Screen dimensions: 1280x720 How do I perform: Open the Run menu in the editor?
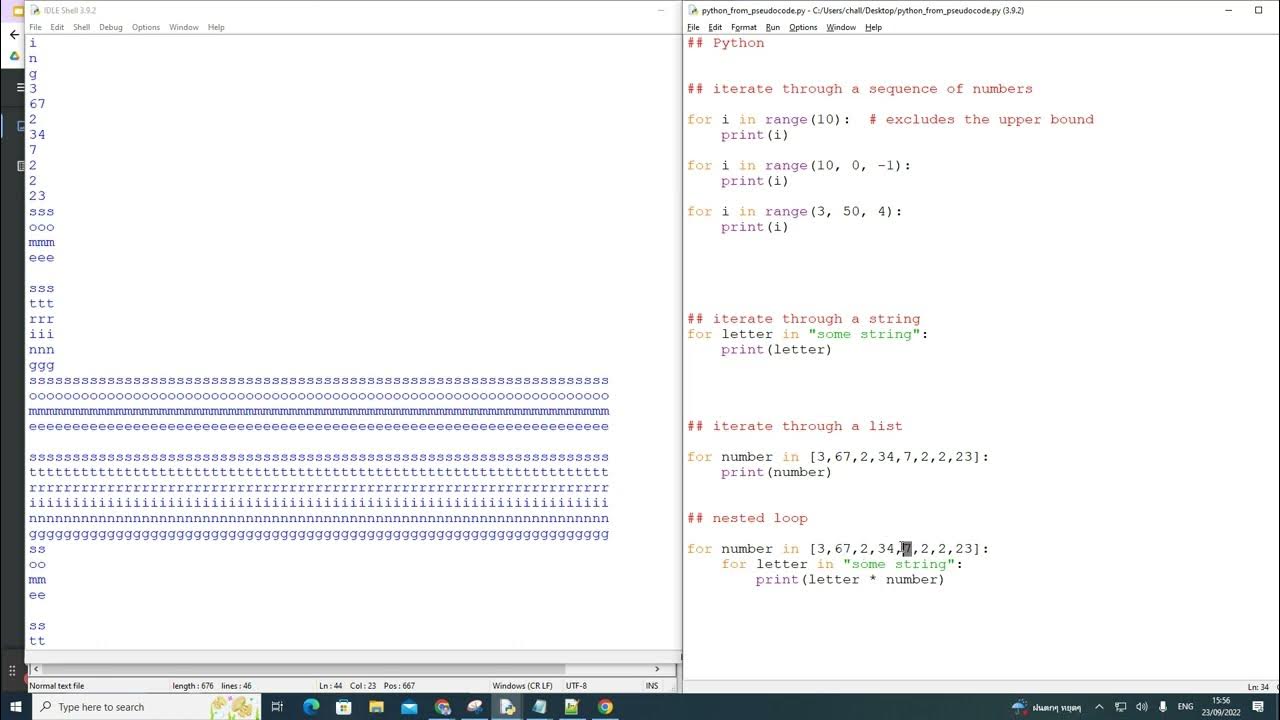(773, 27)
